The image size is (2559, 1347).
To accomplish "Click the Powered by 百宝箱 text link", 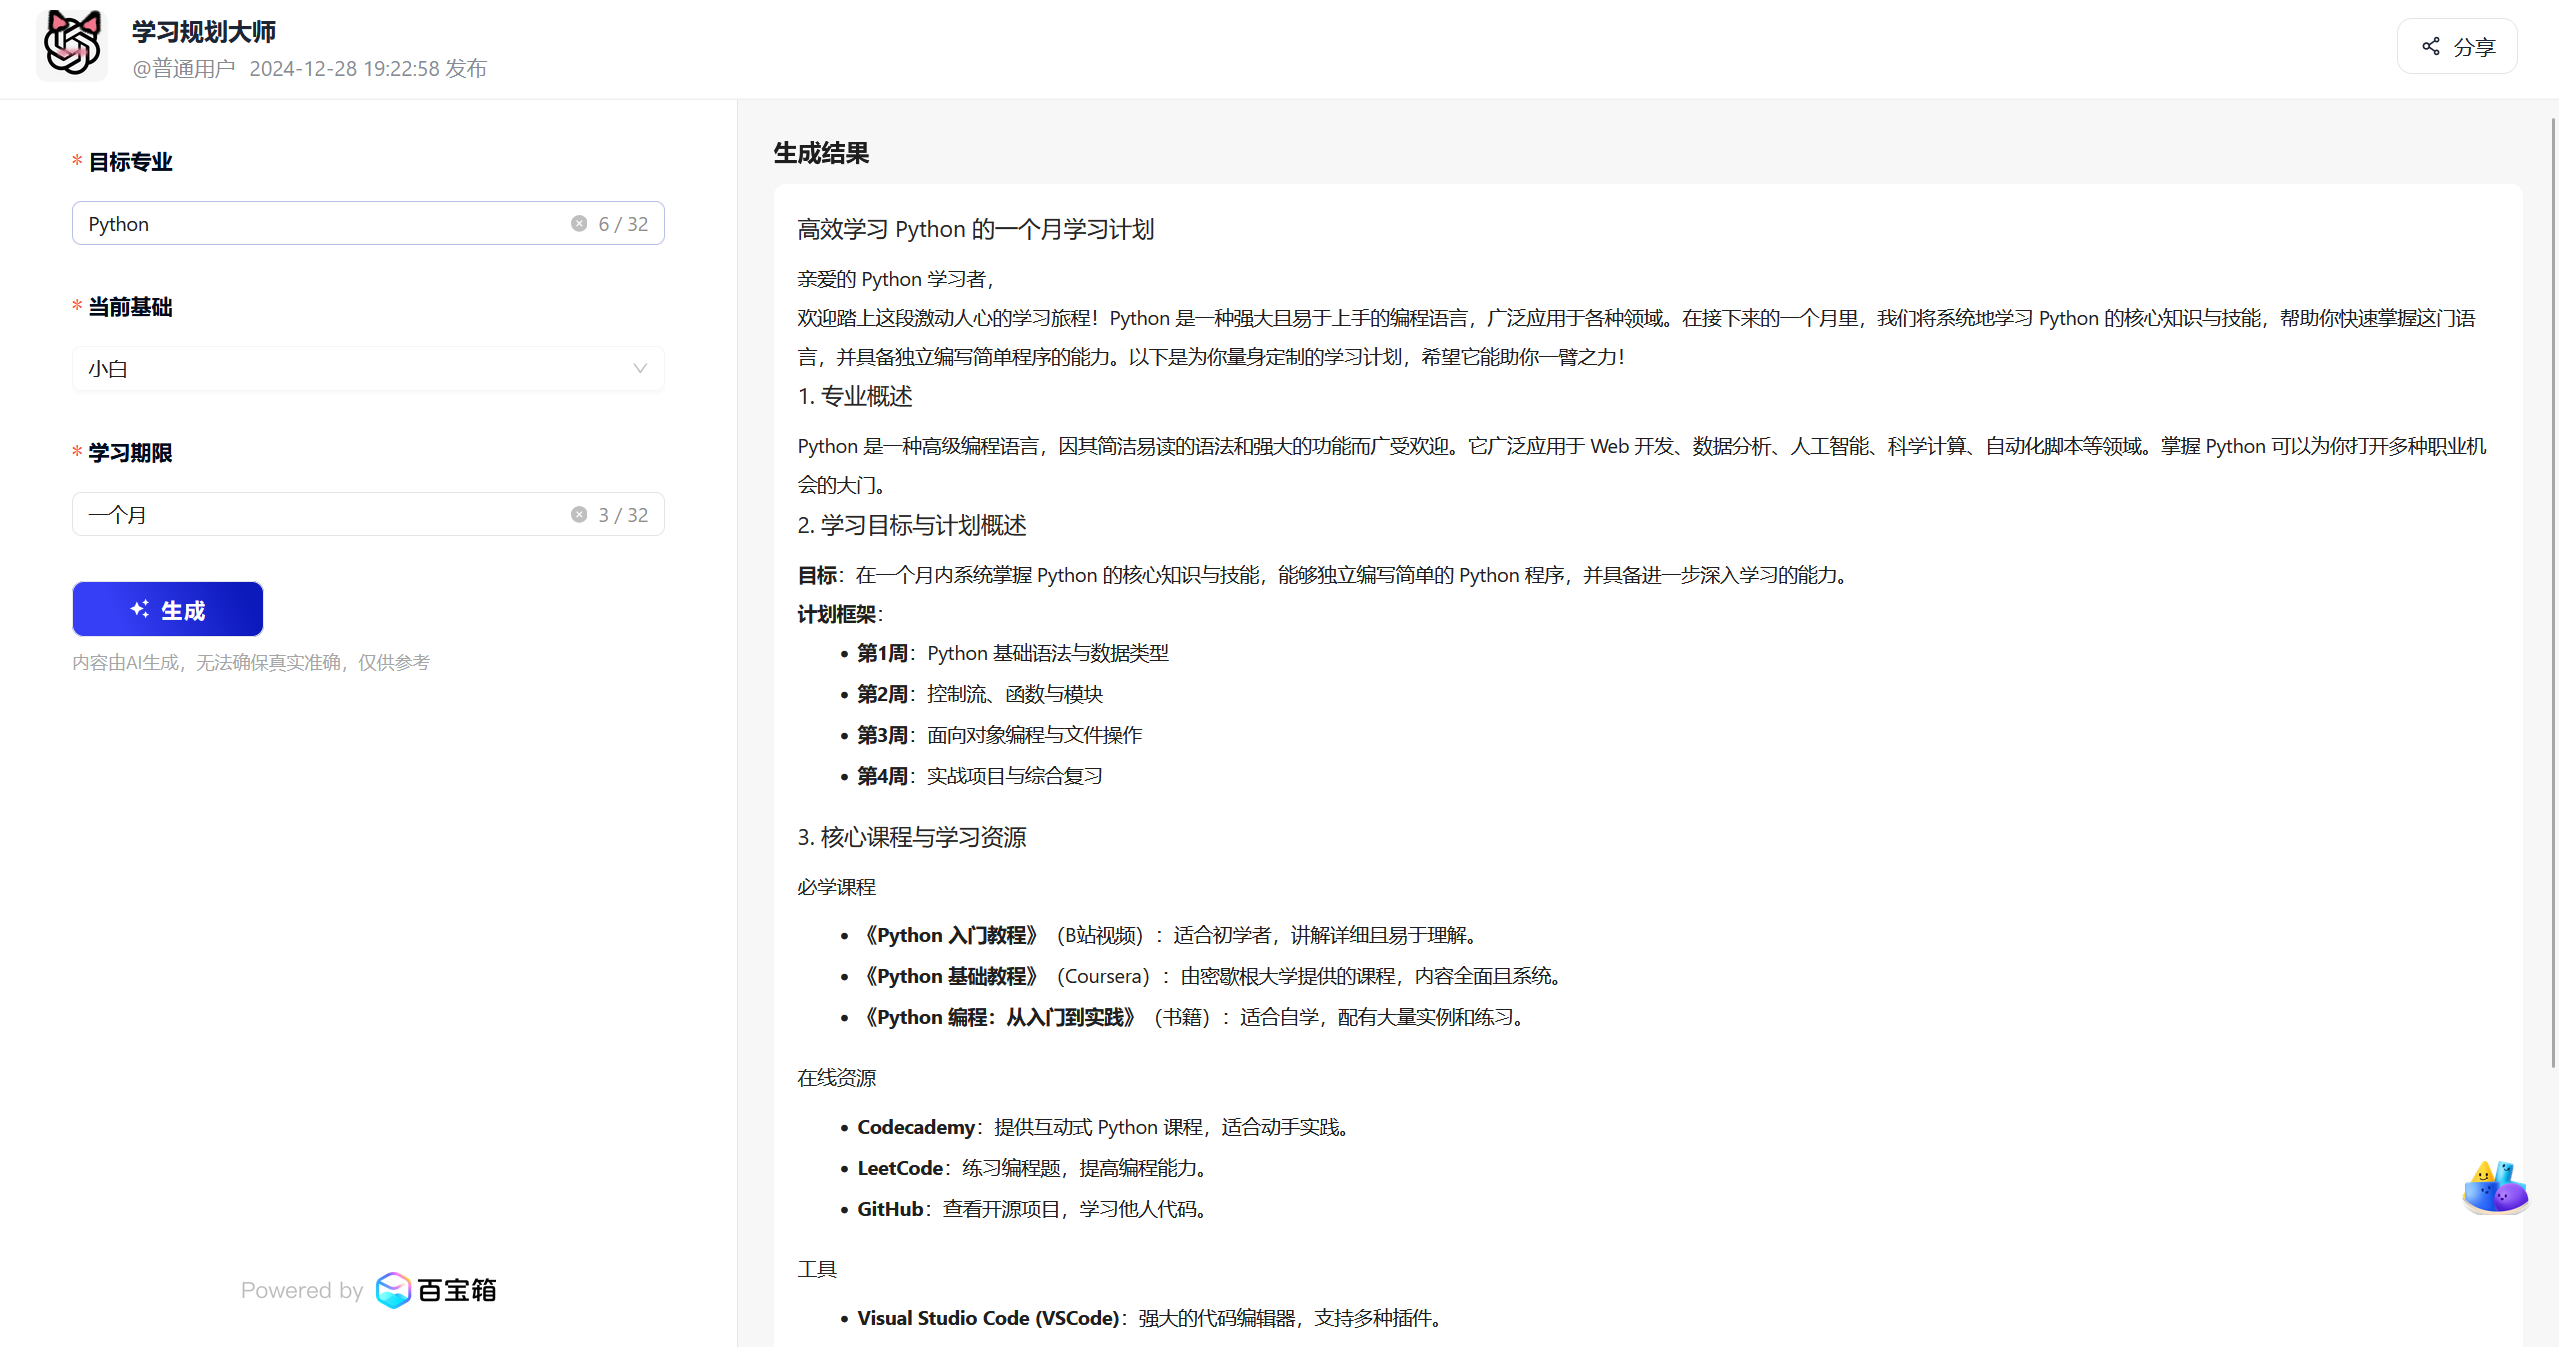I will coord(302,1290).
